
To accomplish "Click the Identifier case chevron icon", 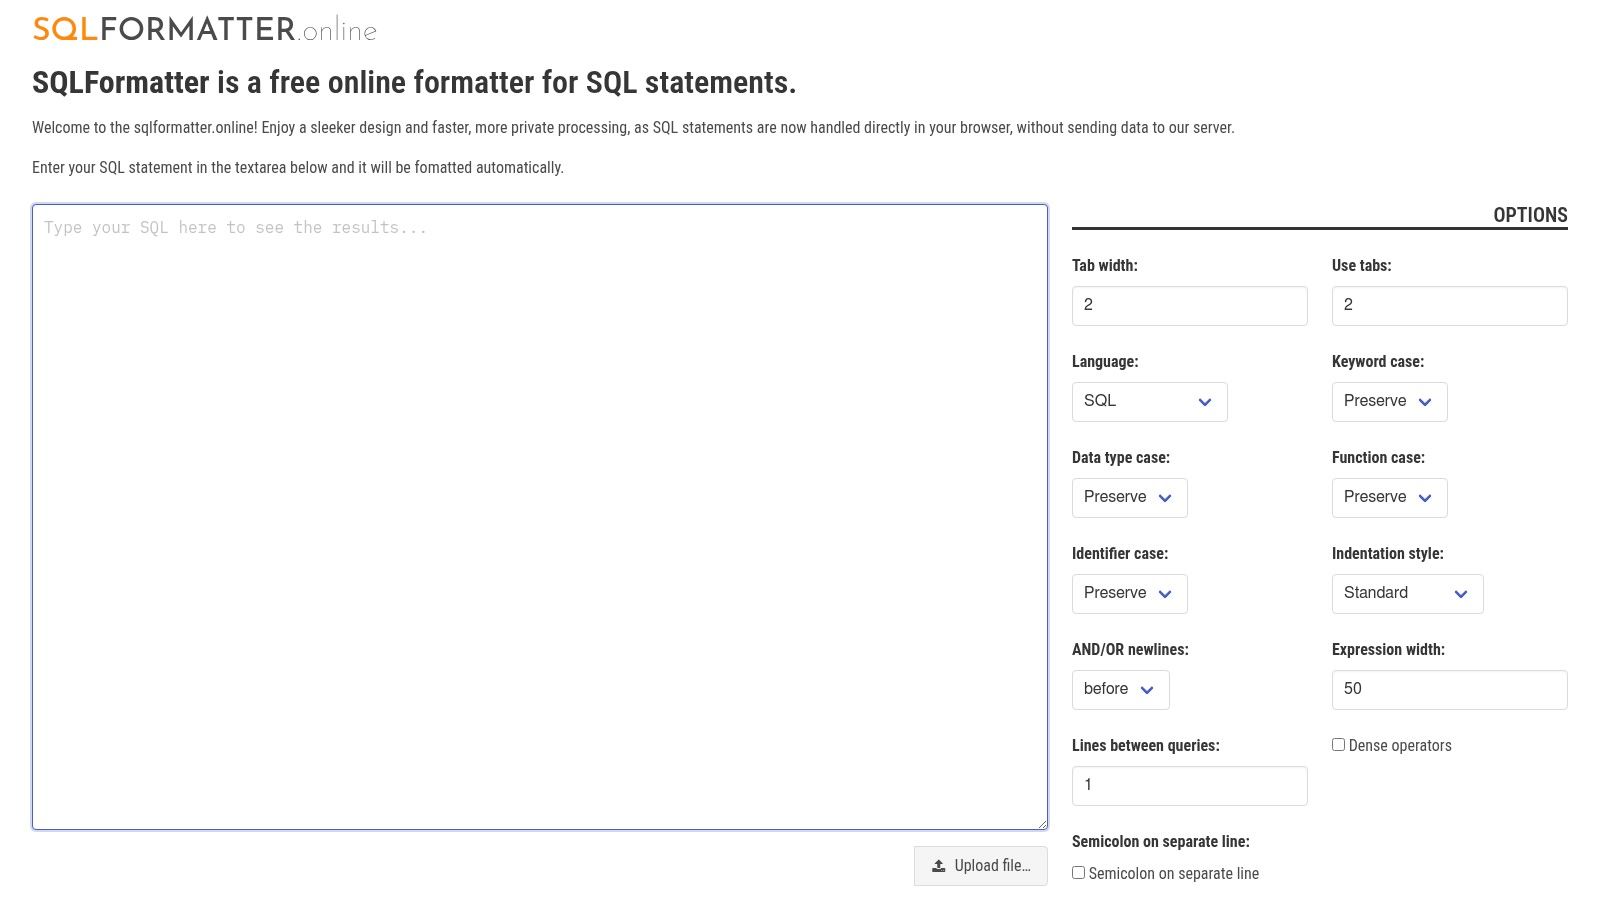I will (1167, 594).
